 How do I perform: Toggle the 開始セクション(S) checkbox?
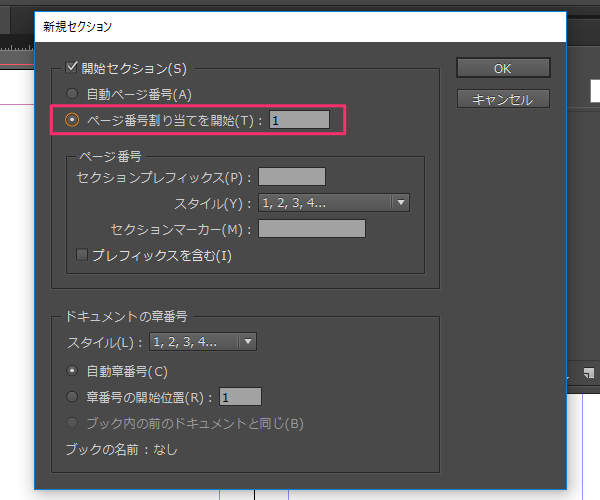71,68
